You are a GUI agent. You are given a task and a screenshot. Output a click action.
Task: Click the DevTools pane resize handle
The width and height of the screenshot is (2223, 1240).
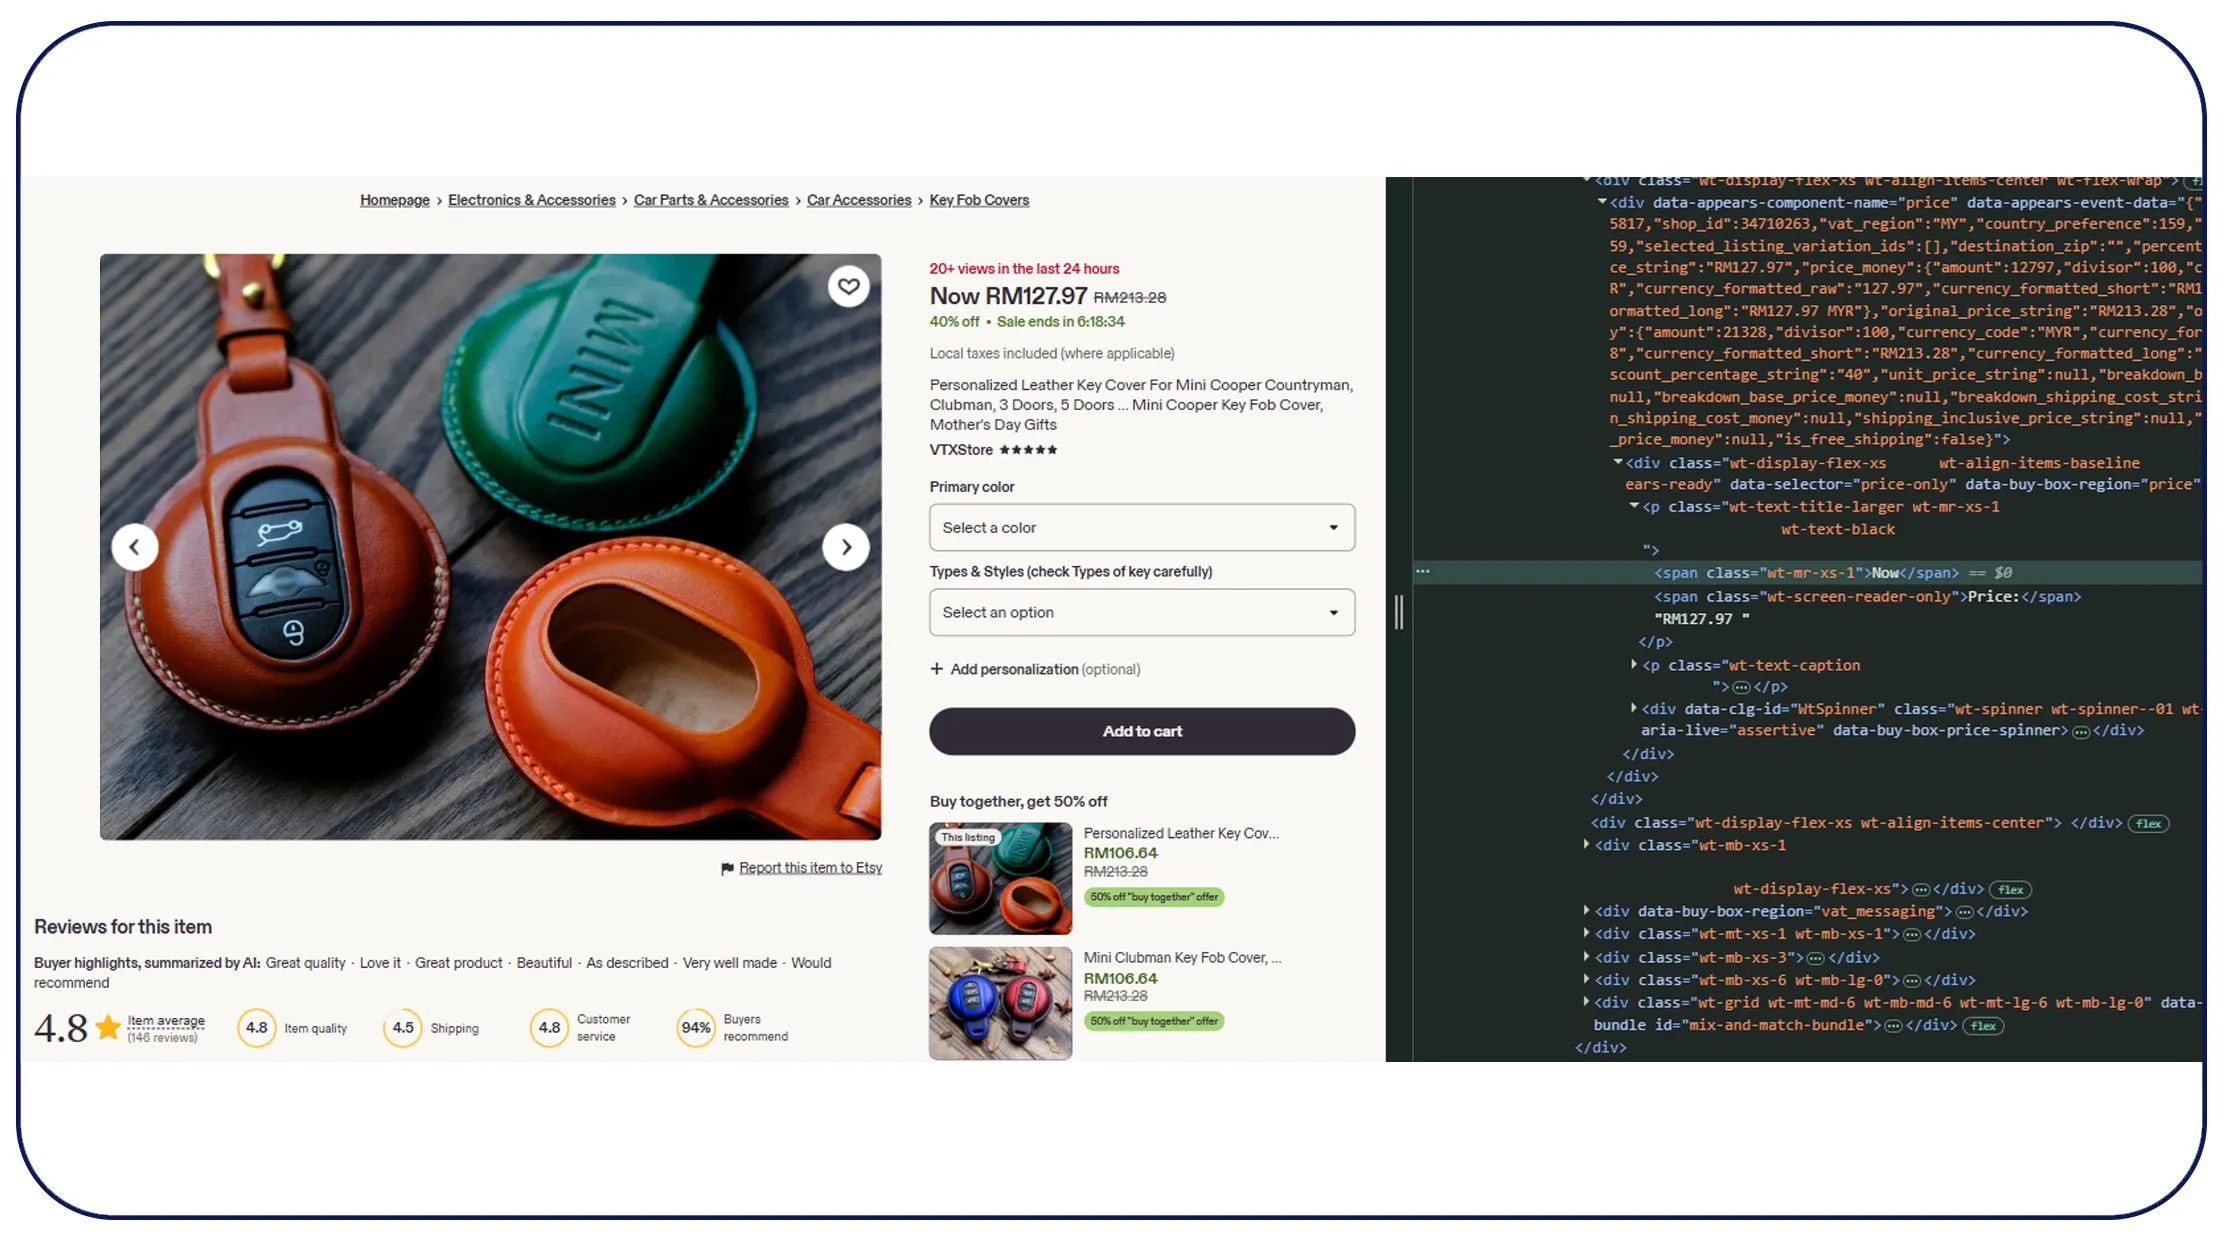click(x=1399, y=612)
